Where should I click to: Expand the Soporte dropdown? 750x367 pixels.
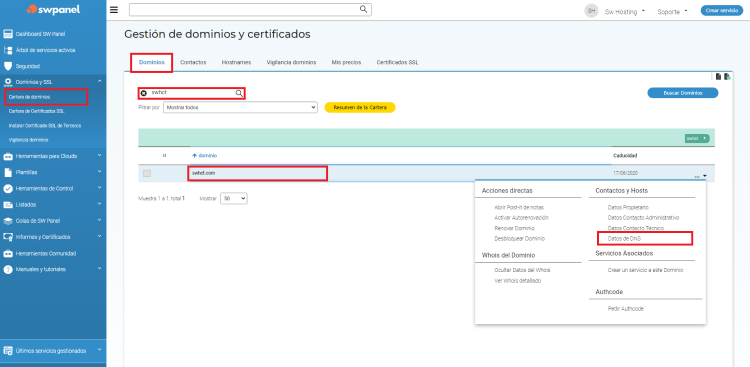point(672,11)
